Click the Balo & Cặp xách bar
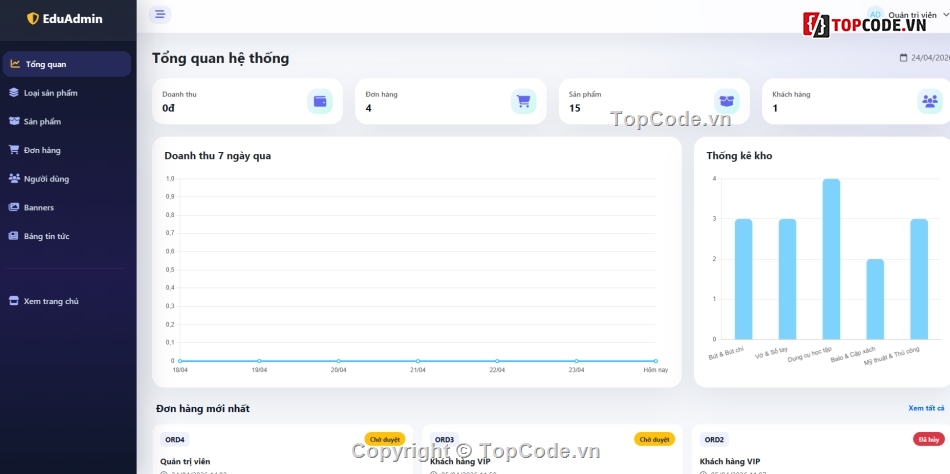Image resolution: width=950 pixels, height=474 pixels. point(875,299)
